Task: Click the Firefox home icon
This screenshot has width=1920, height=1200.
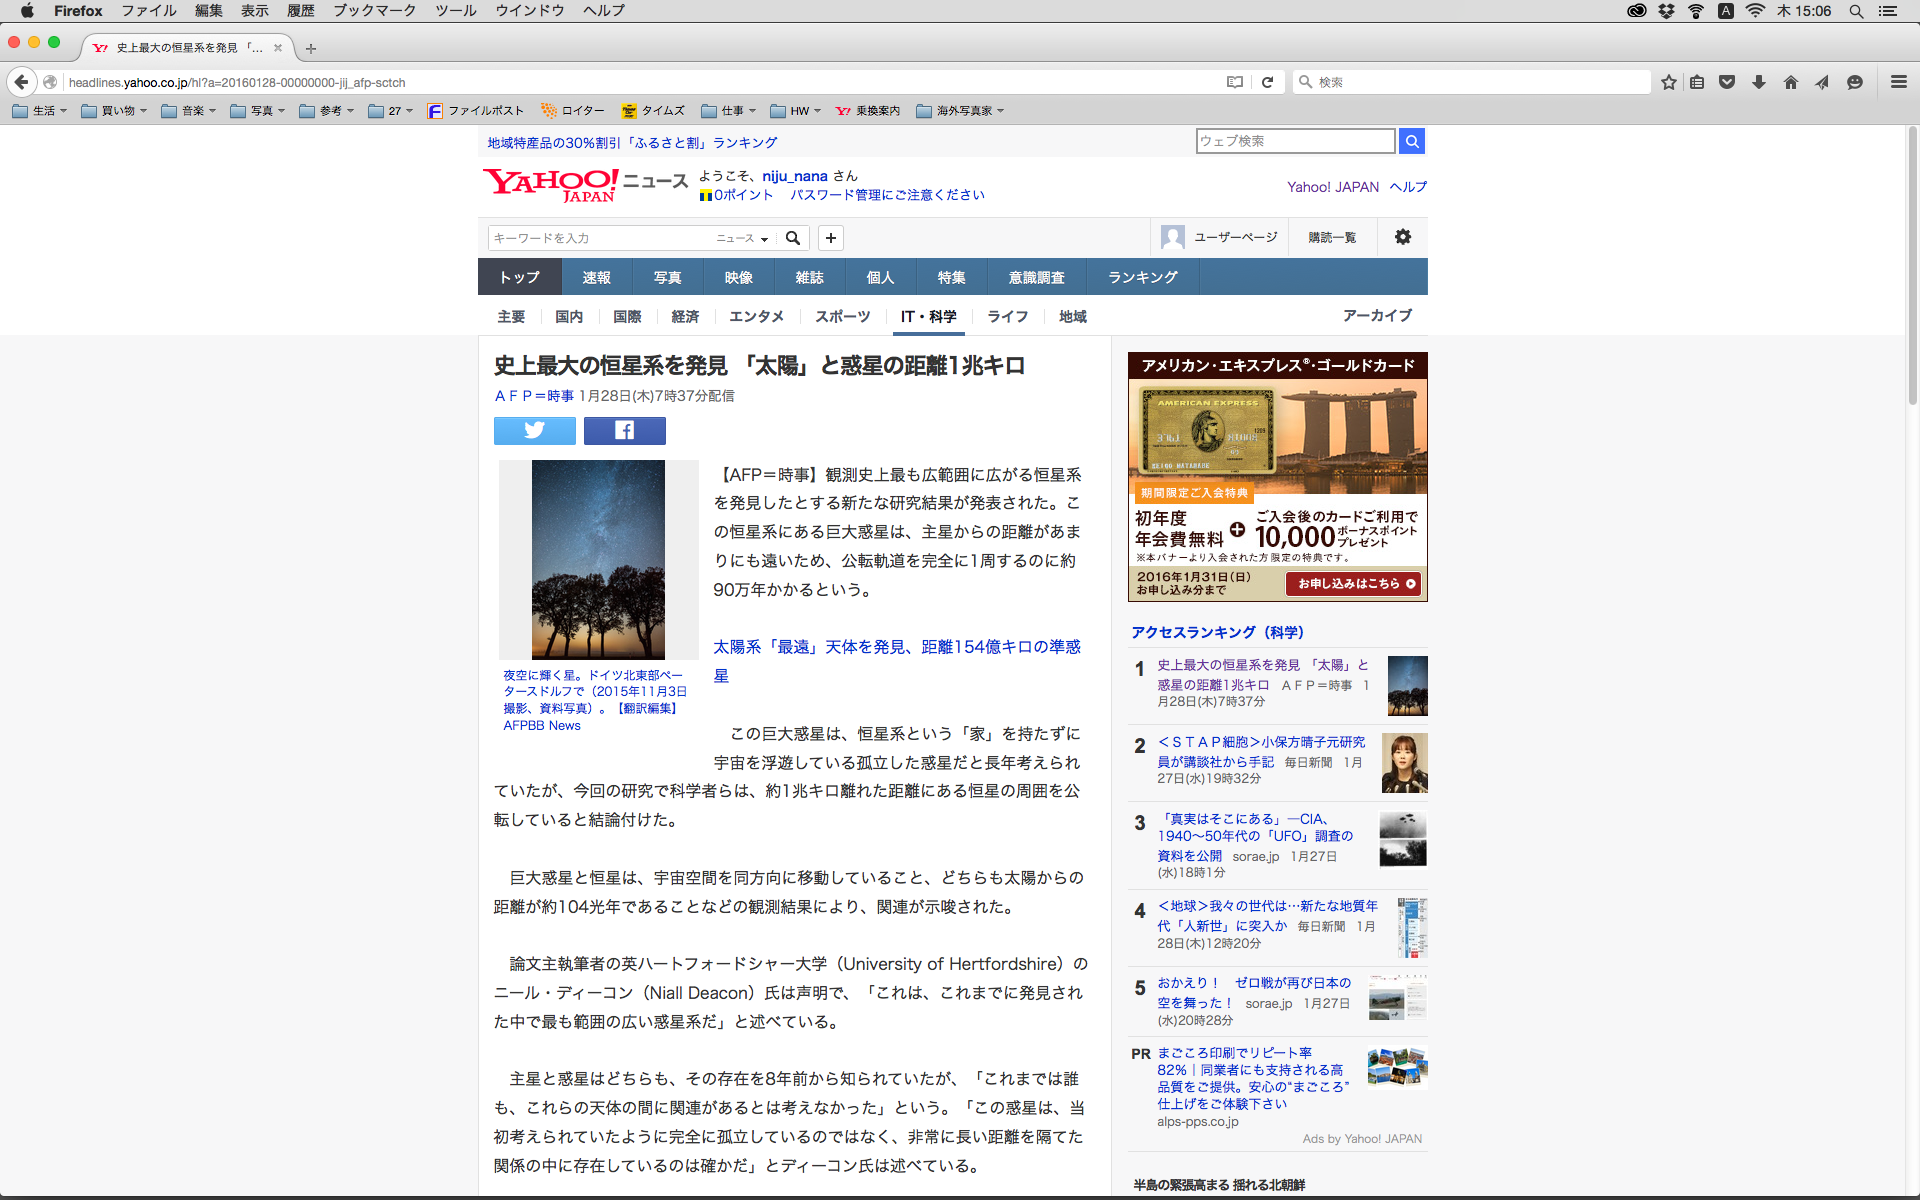Action: click(1791, 82)
